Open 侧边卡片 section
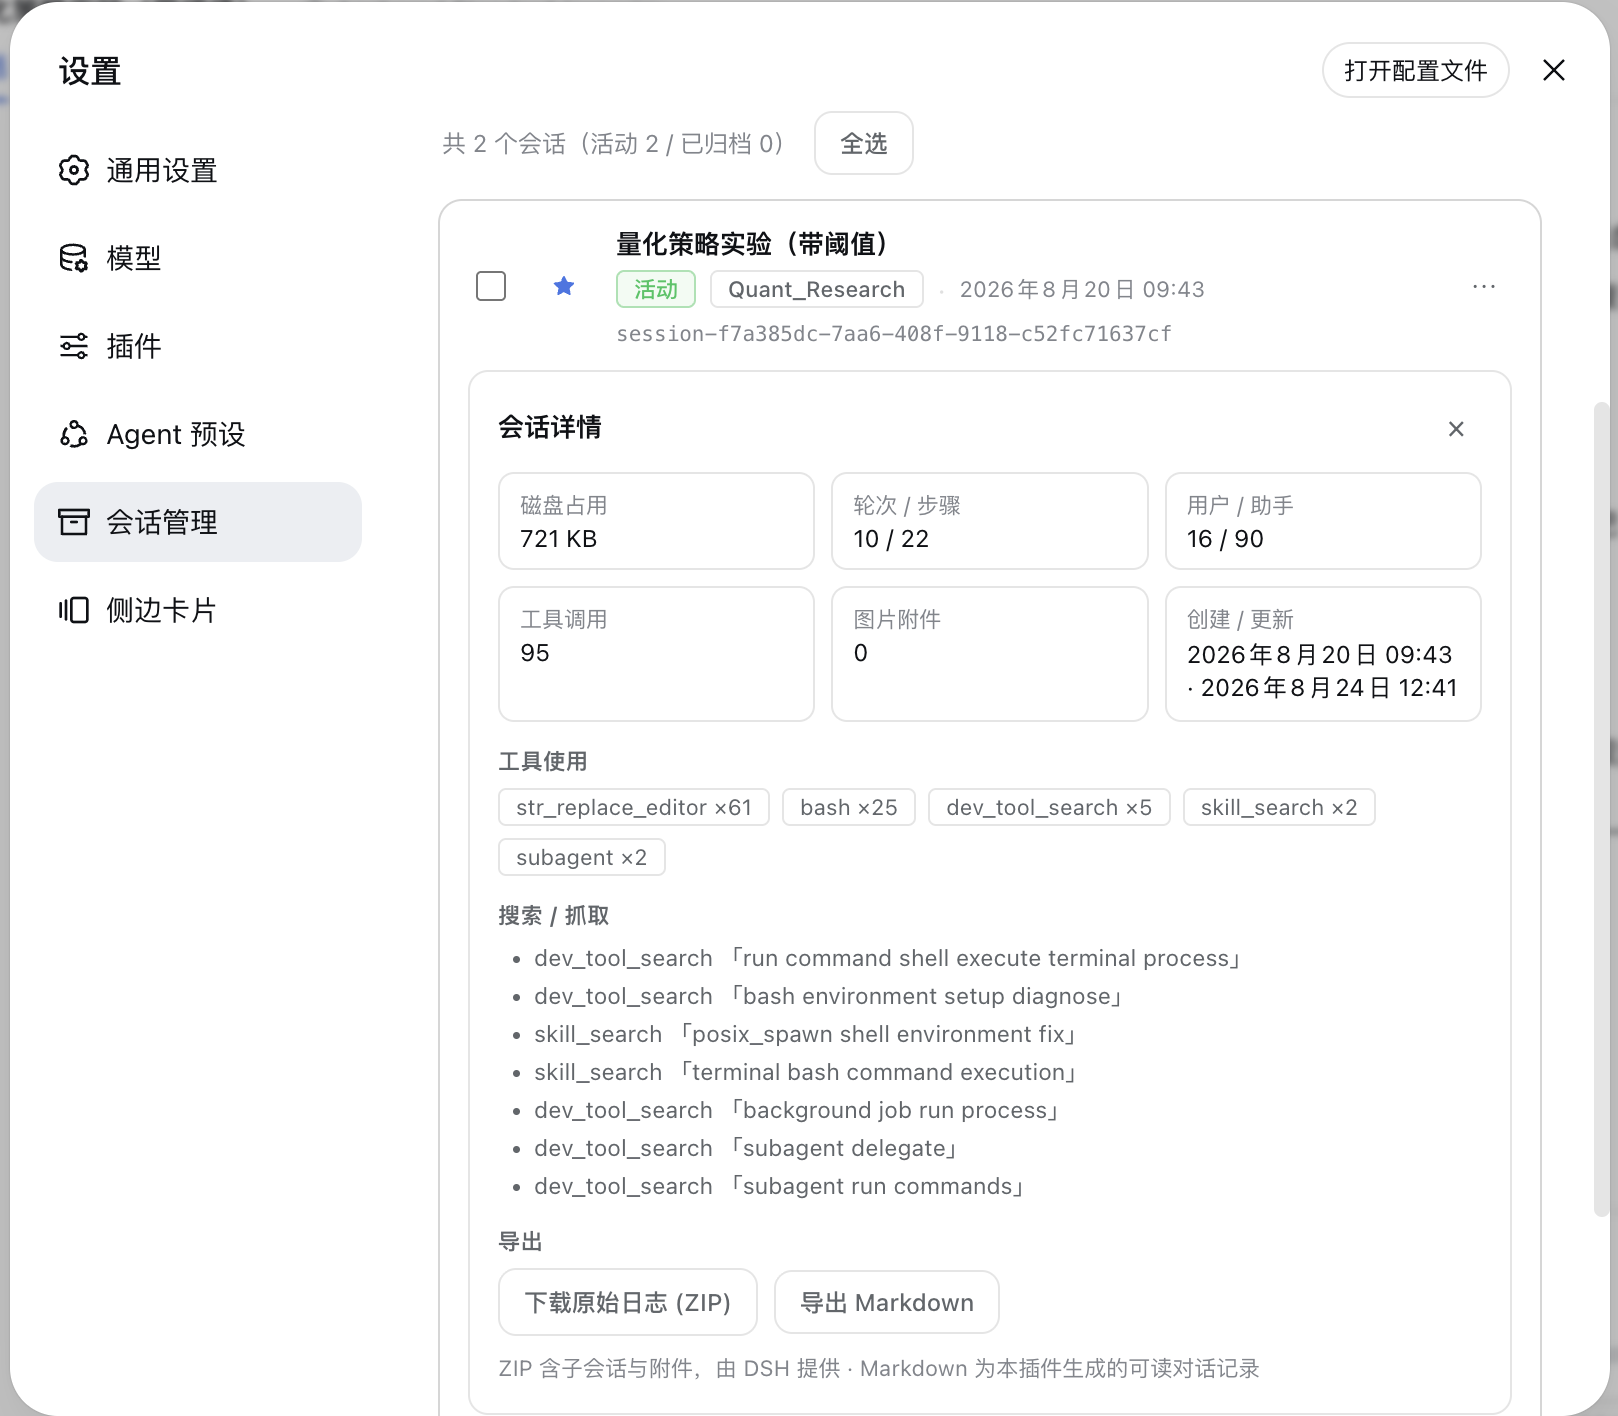 [x=198, y=610]
